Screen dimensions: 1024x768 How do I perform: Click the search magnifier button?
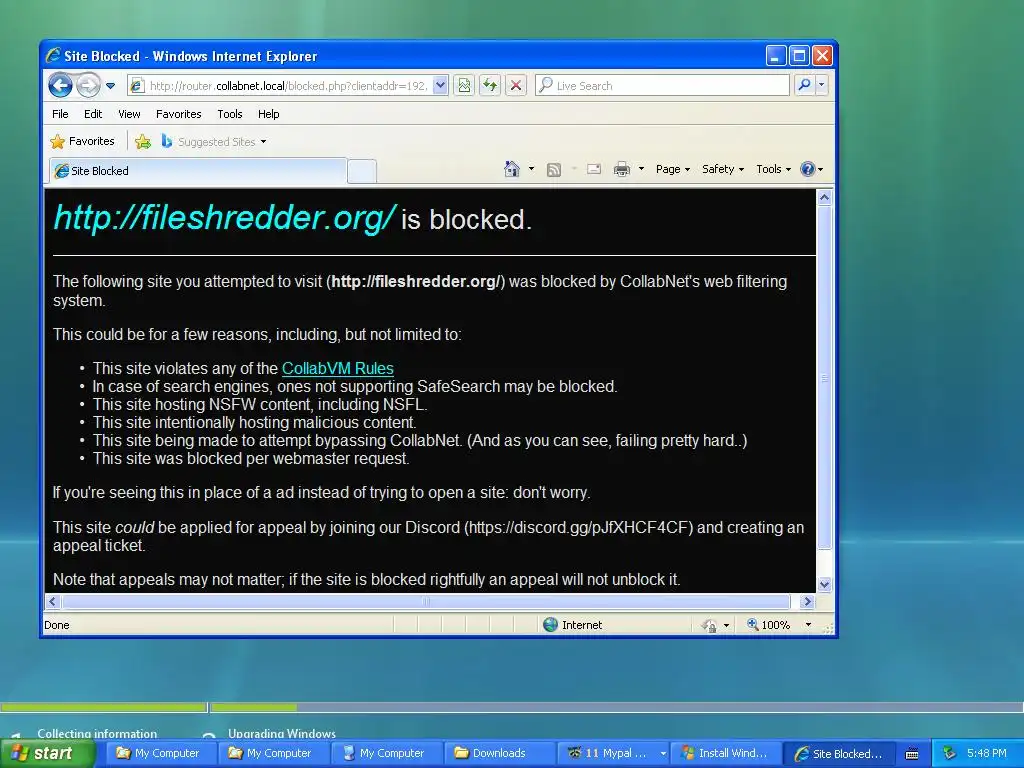[x=805, y=85]
